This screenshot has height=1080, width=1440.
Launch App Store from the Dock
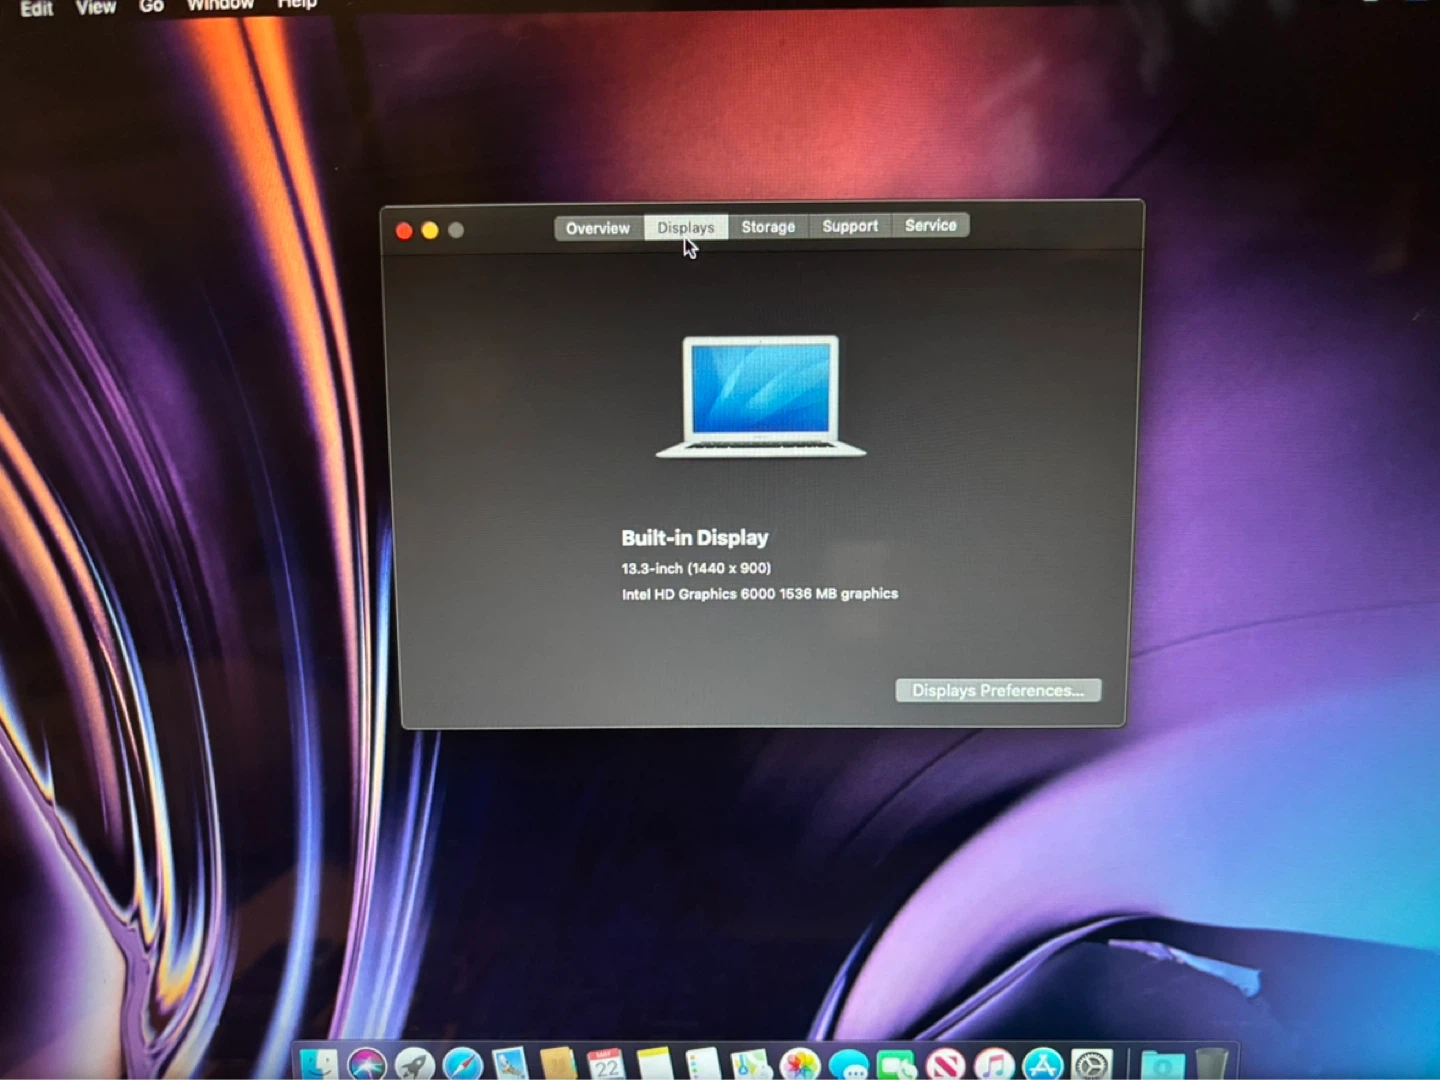click(x=1043, y=1064)
